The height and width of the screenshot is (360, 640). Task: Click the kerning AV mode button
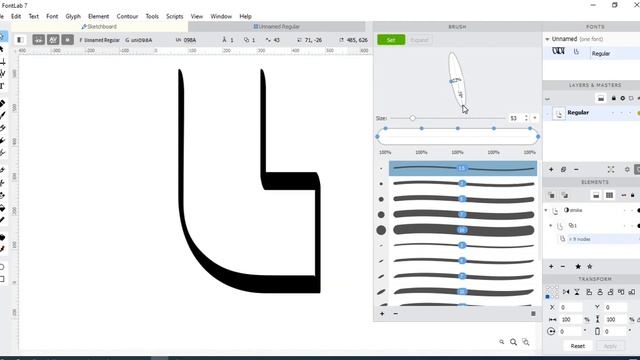point(53,40)
